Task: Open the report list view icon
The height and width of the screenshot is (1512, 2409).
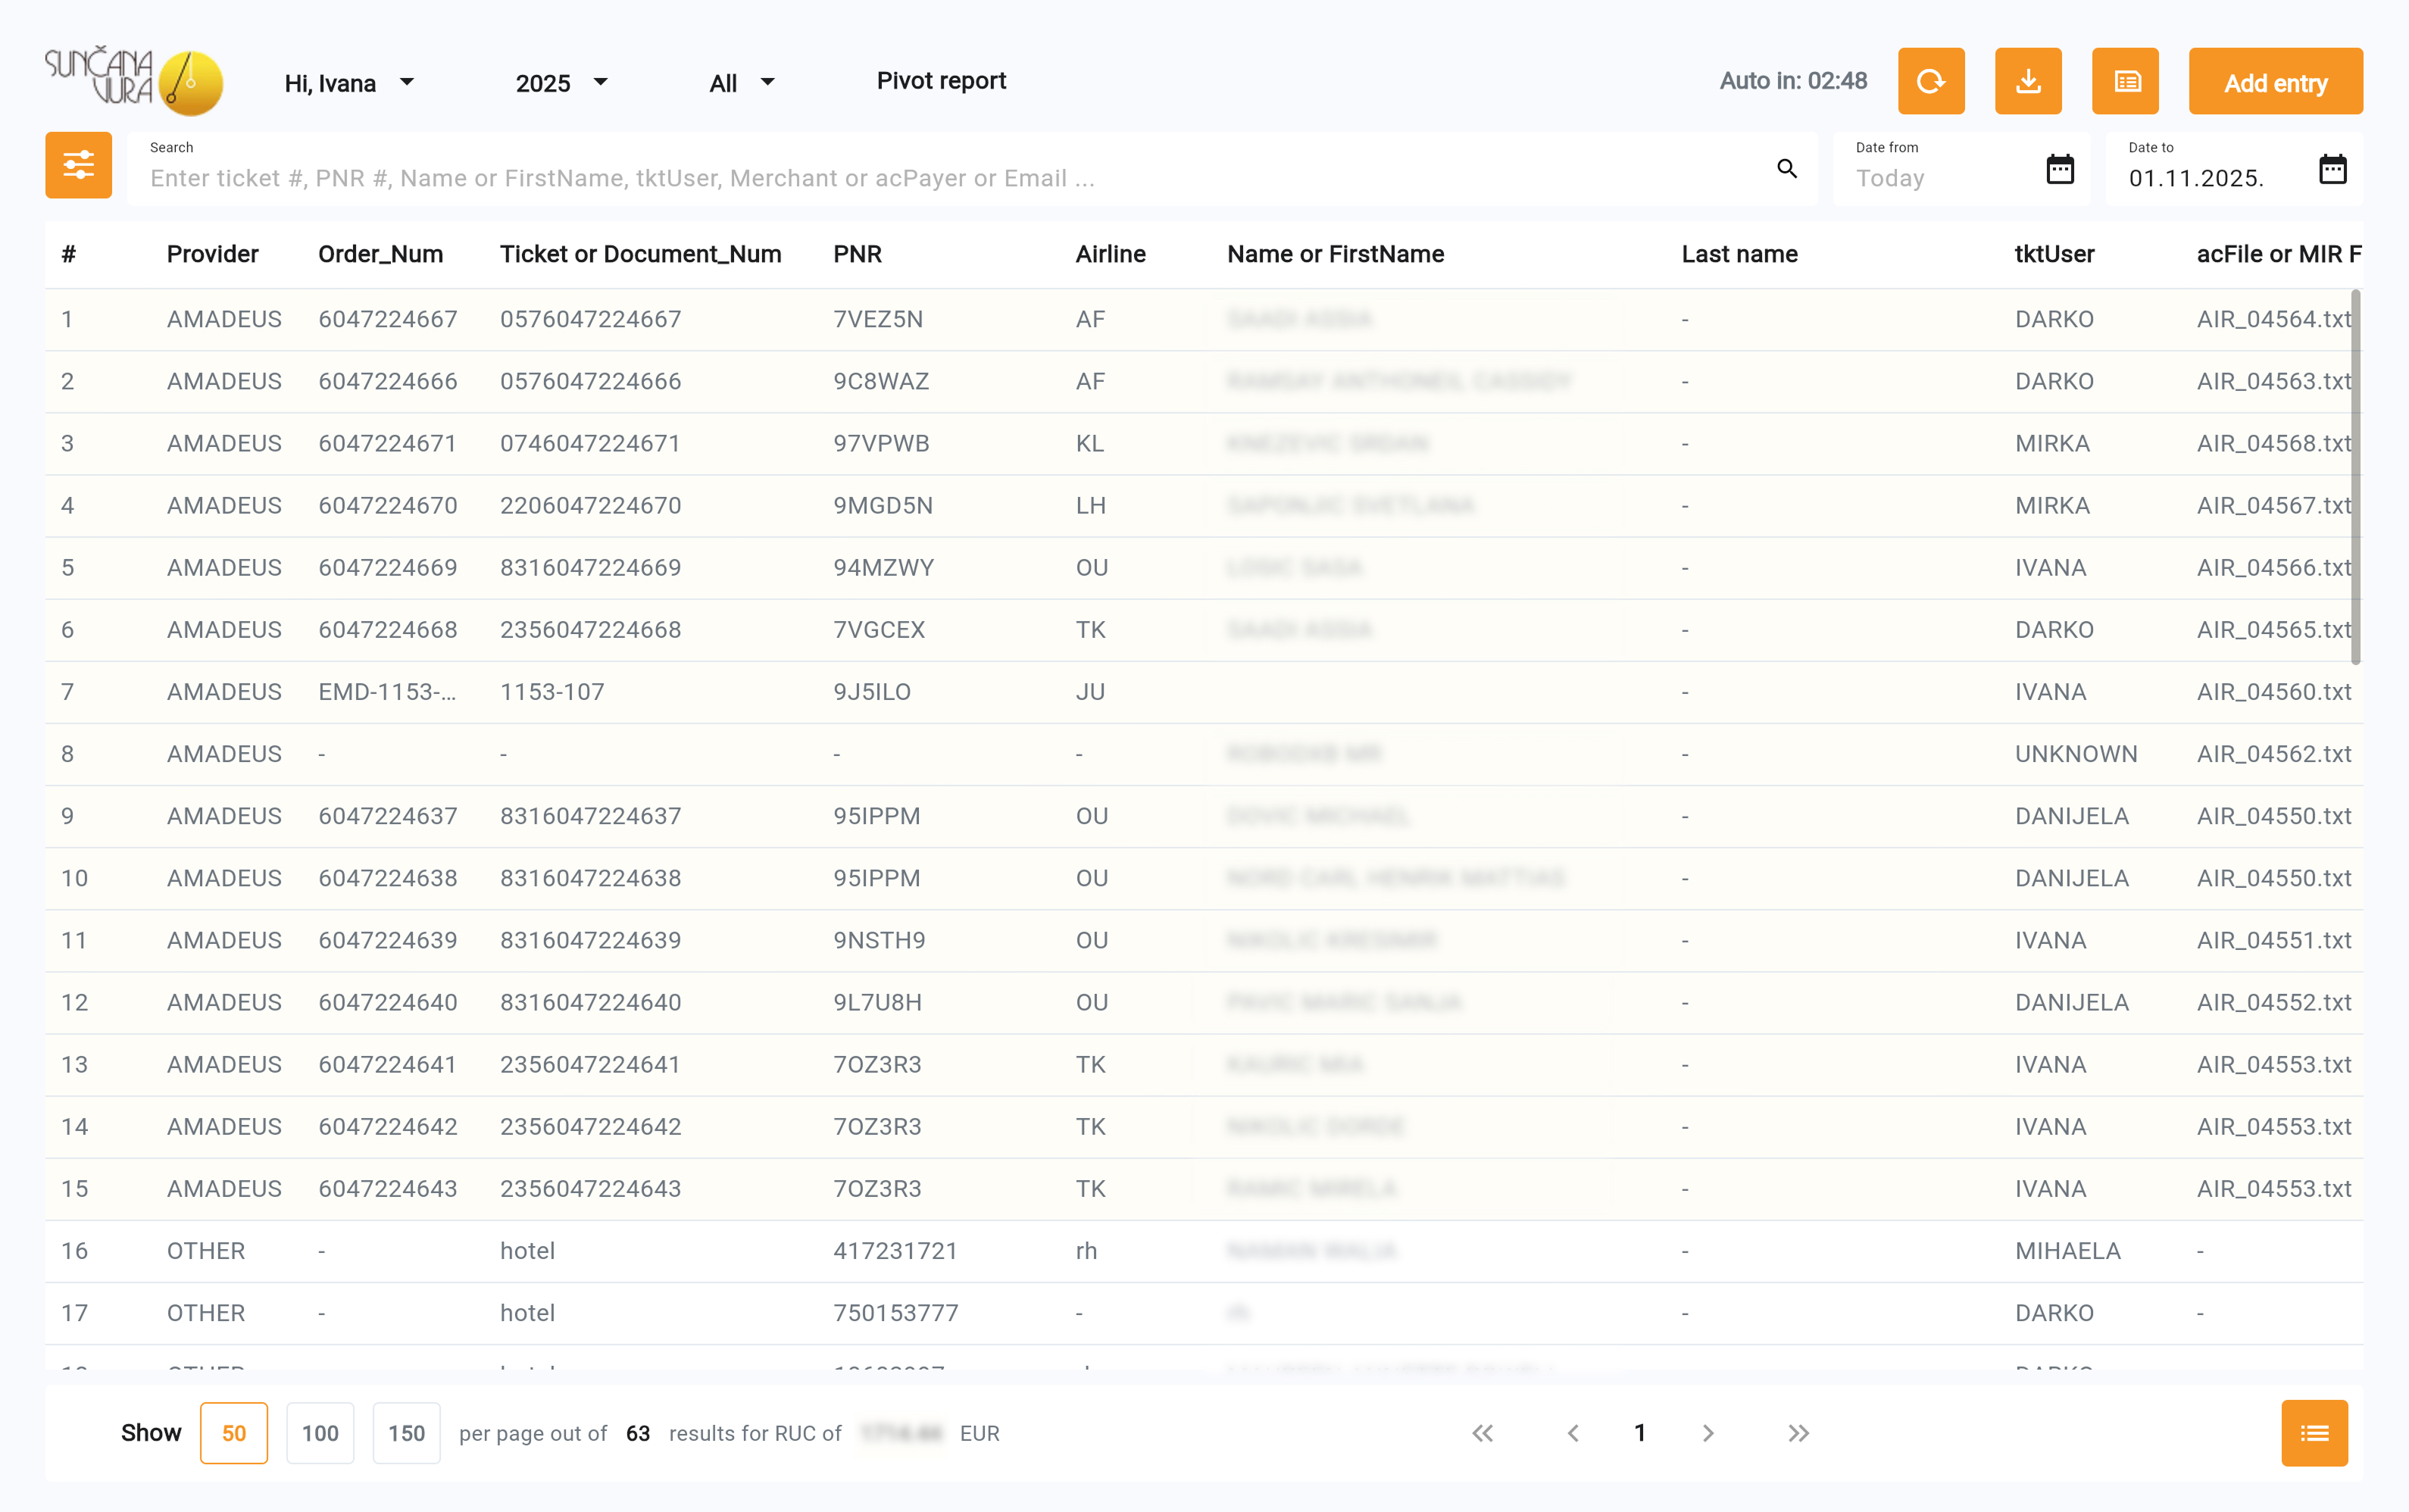Action: 2124,81
